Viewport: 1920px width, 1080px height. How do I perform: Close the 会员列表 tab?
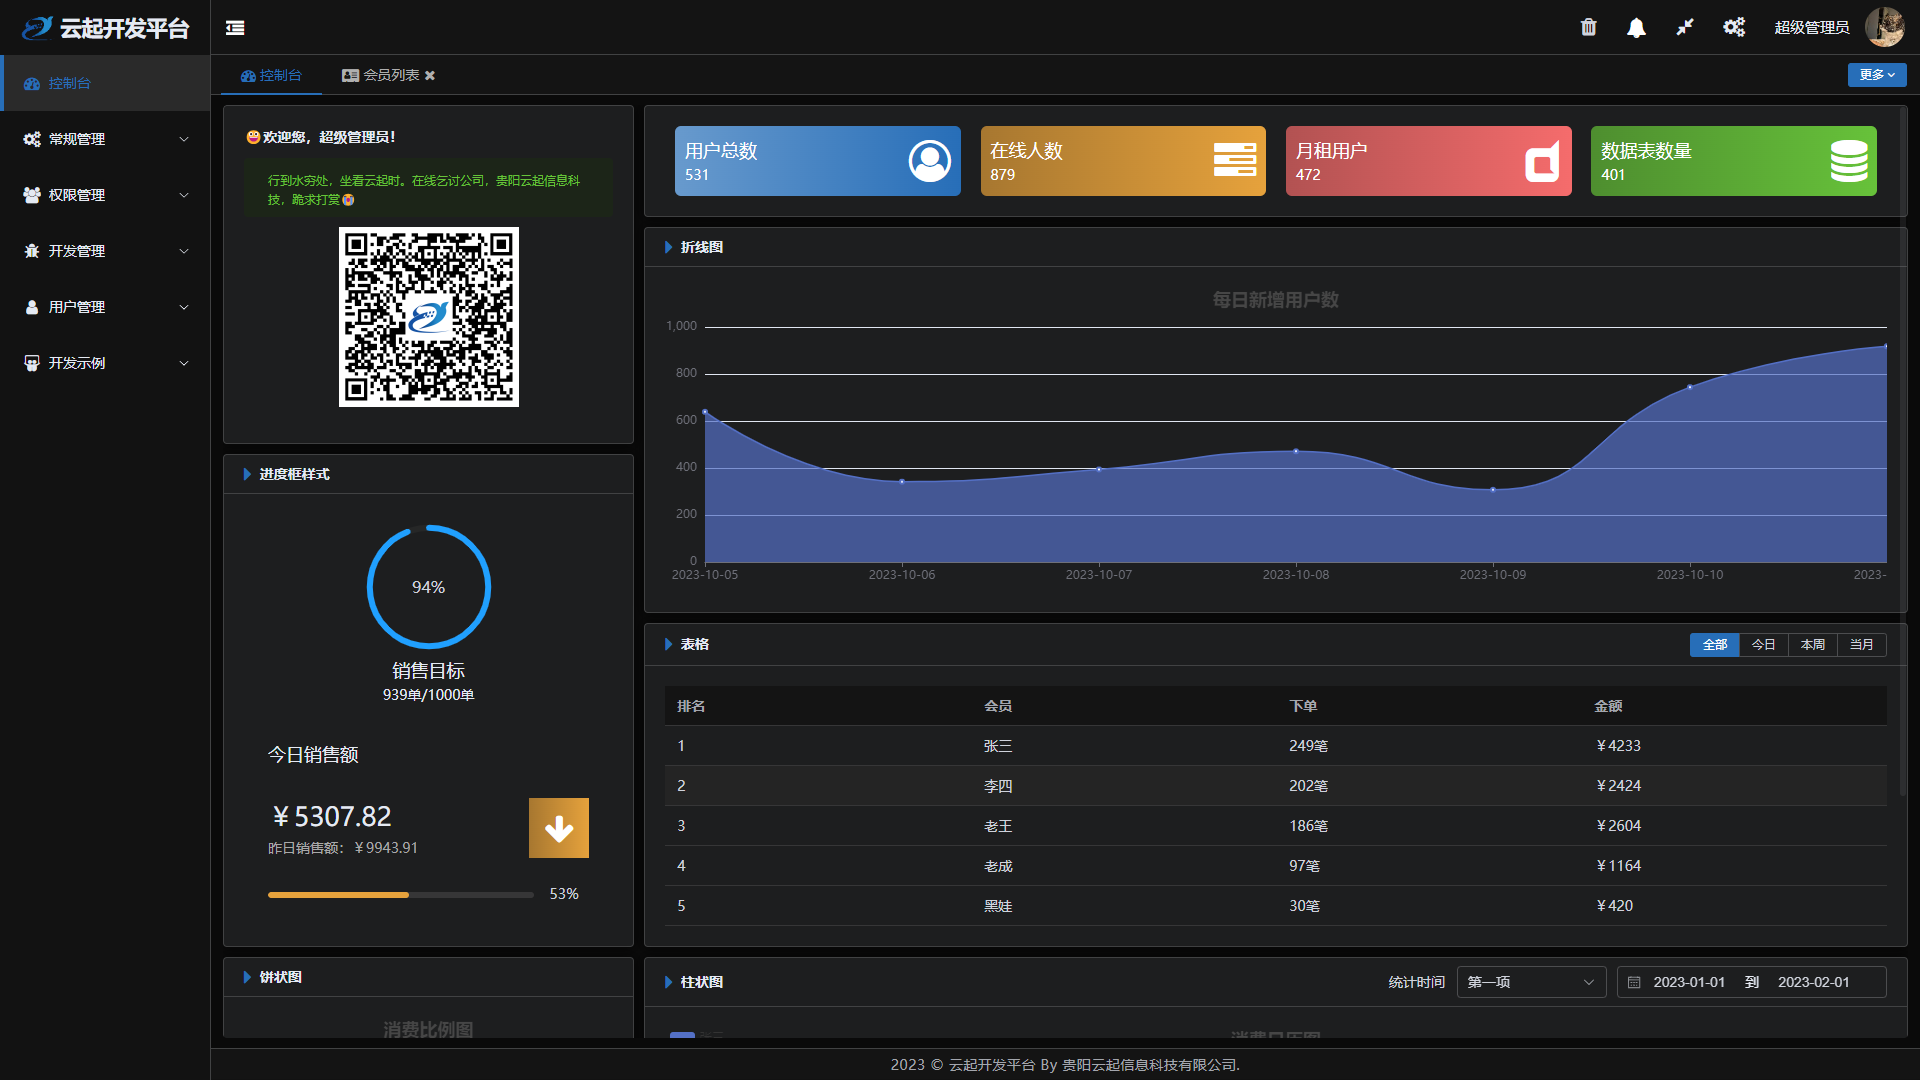click(x=430, y=75)
